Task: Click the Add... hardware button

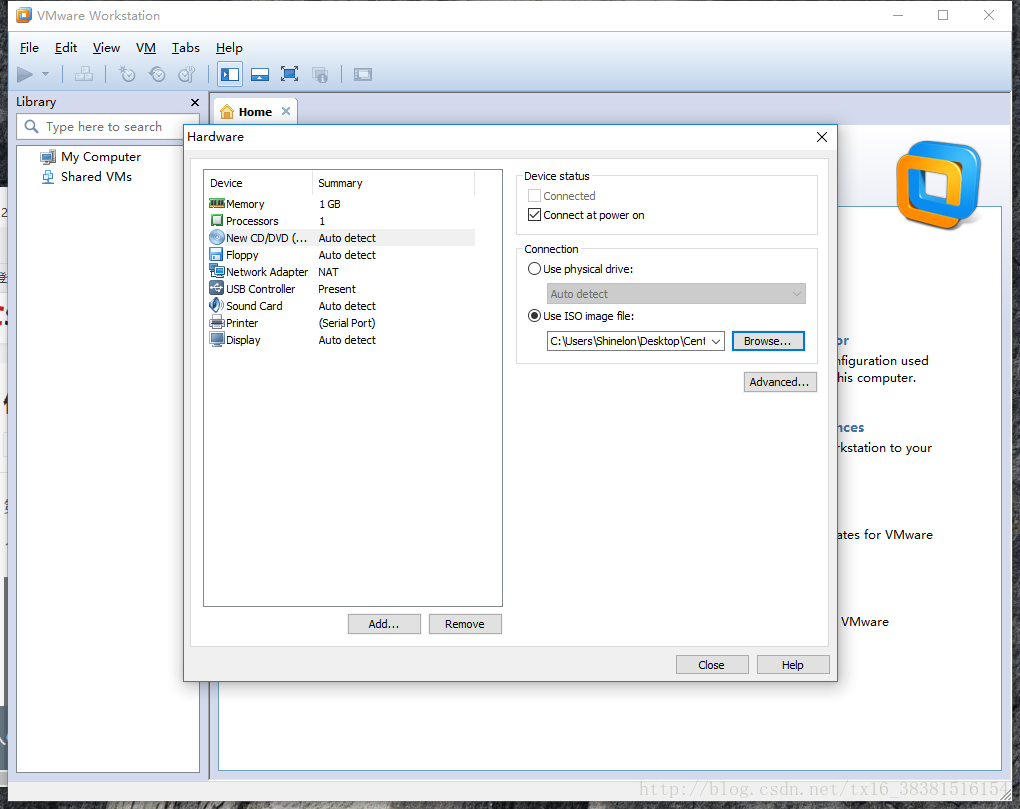Action: 384,624
